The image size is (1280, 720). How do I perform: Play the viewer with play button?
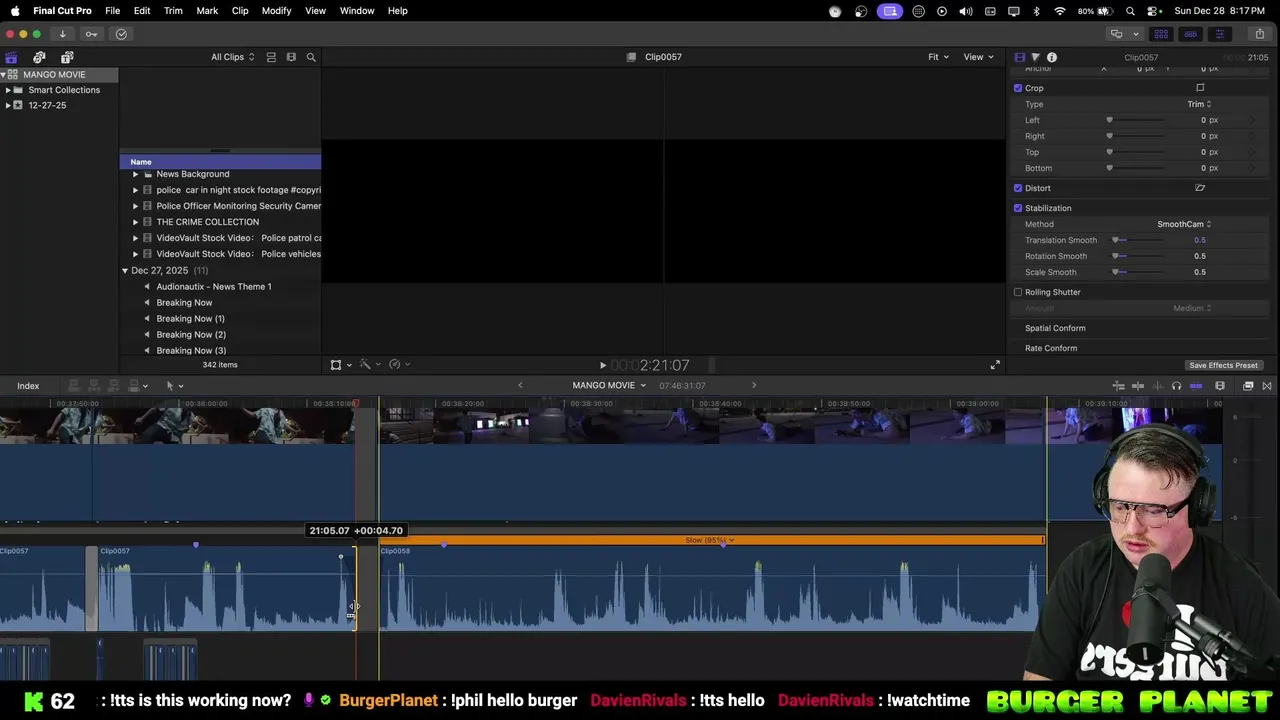[x=602, y=366]
